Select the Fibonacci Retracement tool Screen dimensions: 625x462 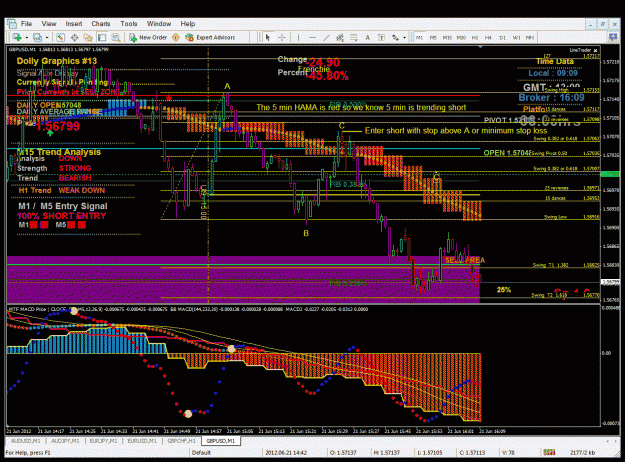tap(354, 37)
